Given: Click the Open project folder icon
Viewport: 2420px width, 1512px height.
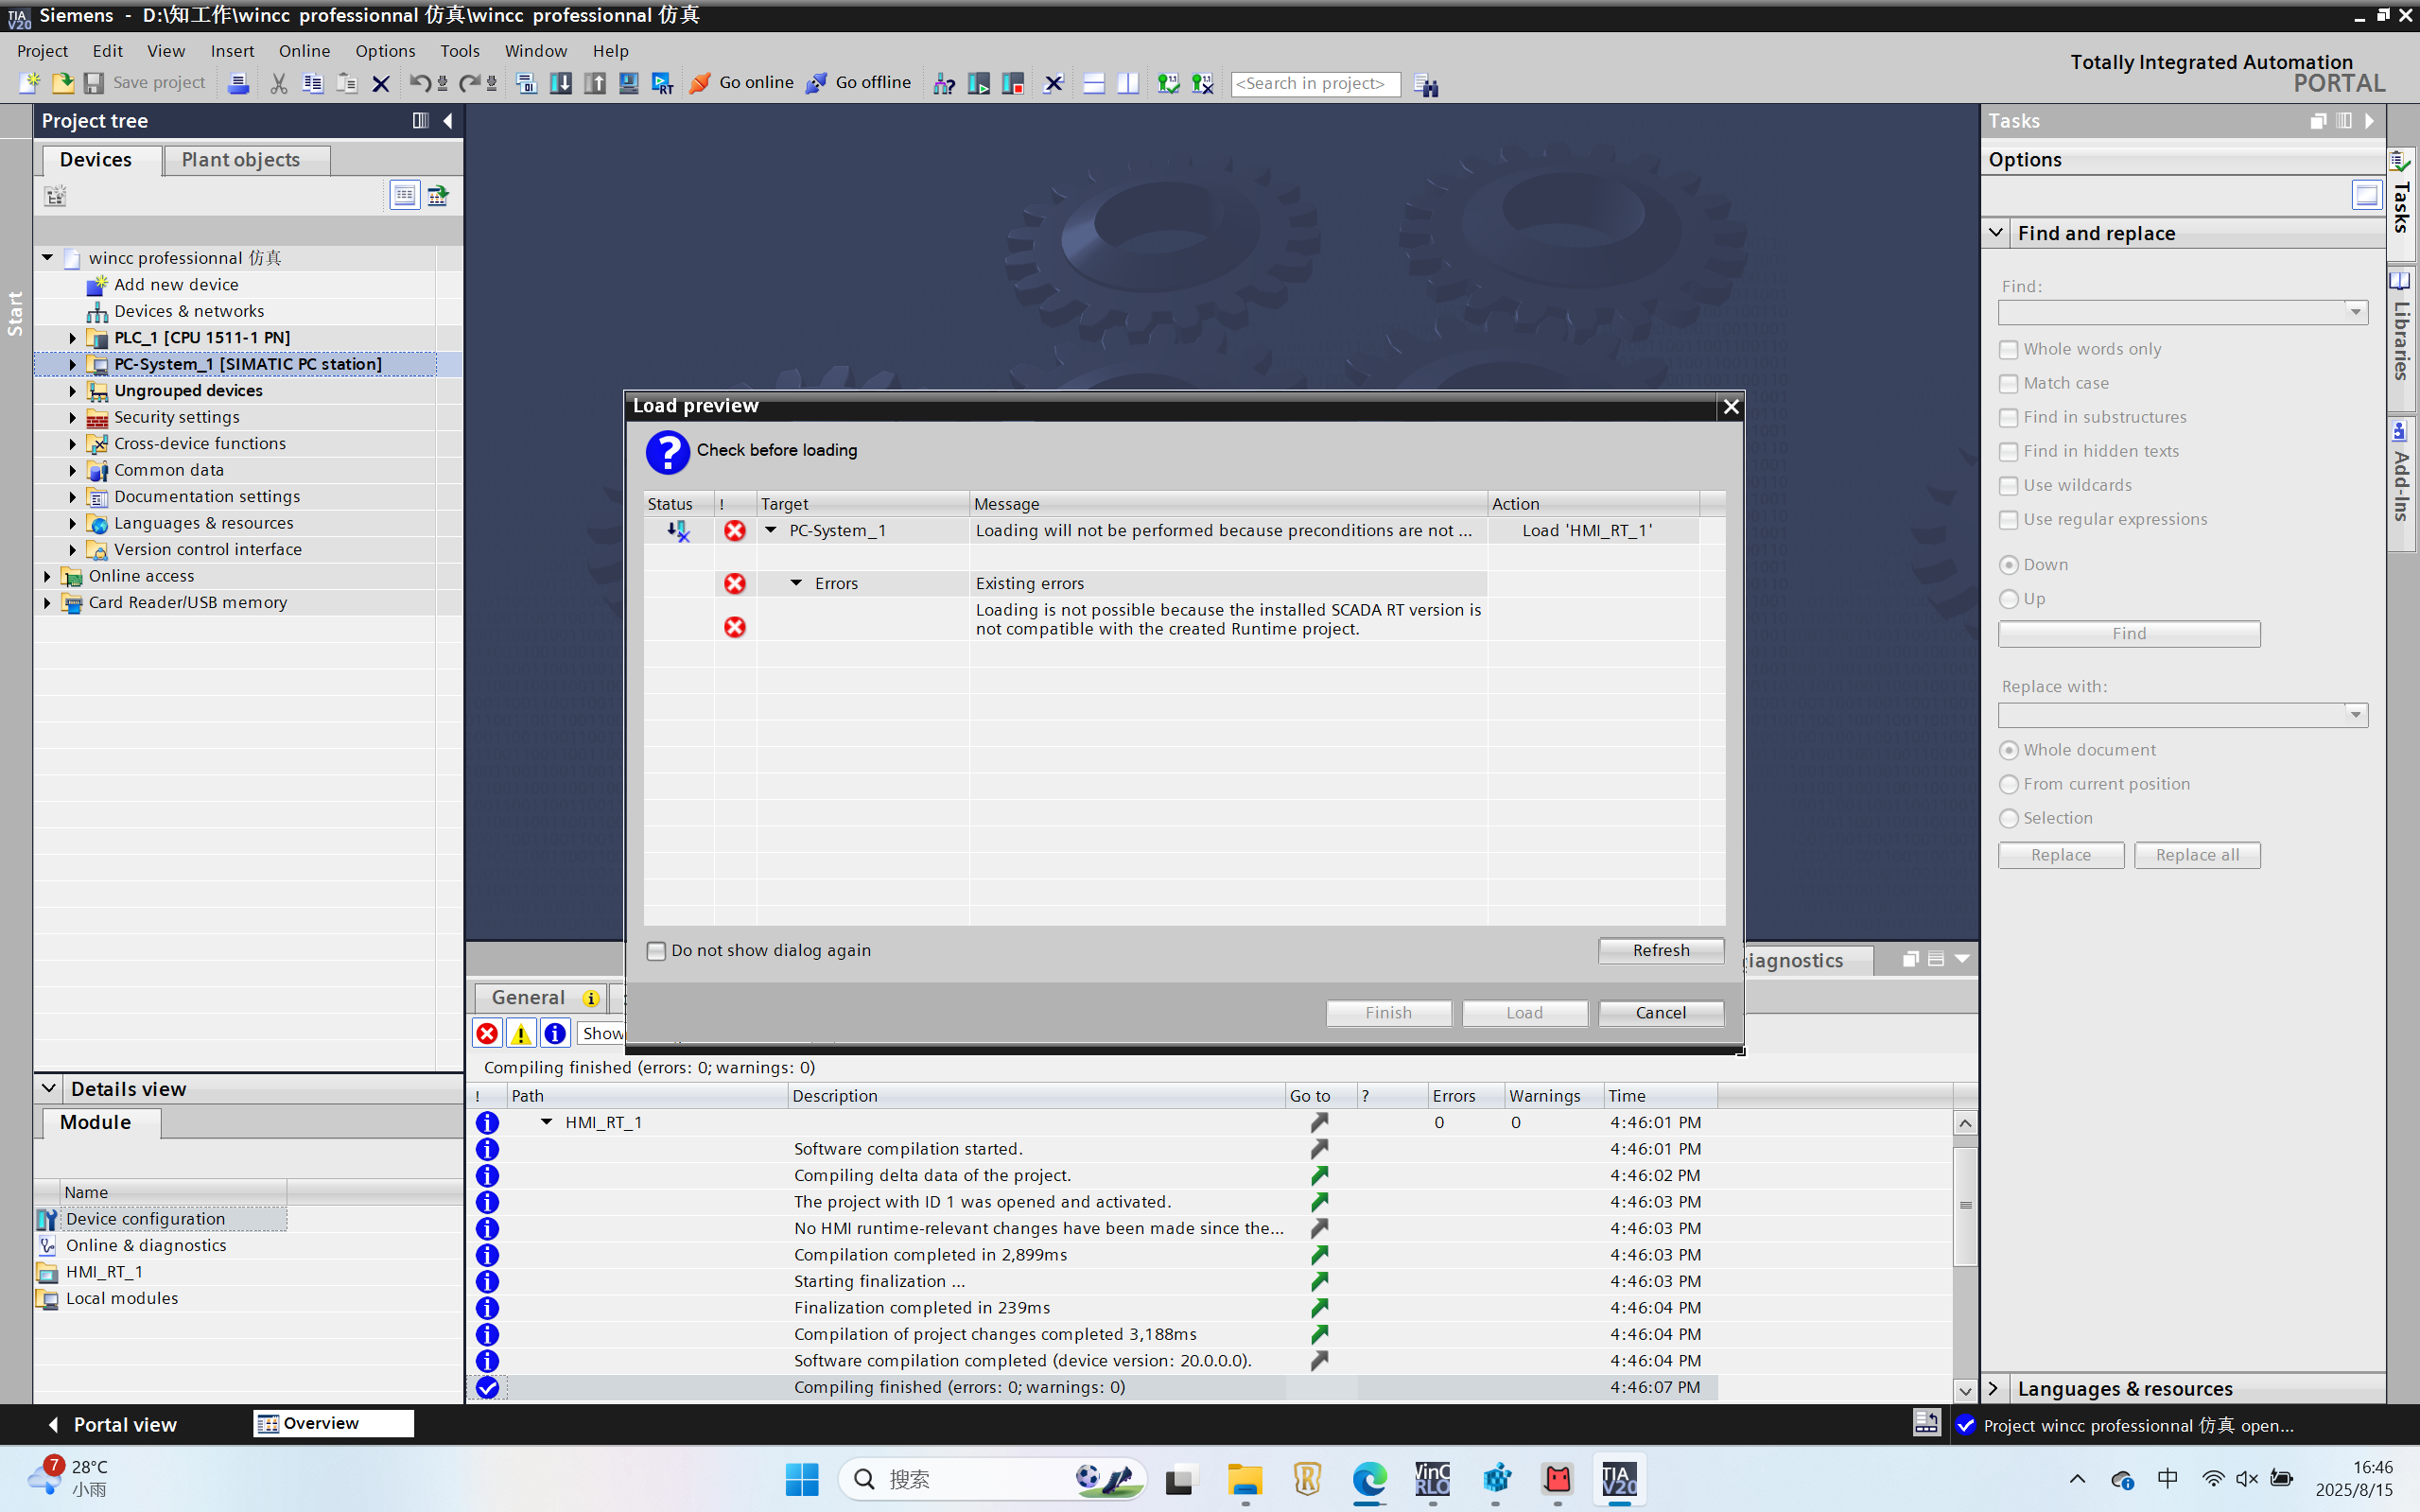Looking at the screenshot, I should [62, 83].
